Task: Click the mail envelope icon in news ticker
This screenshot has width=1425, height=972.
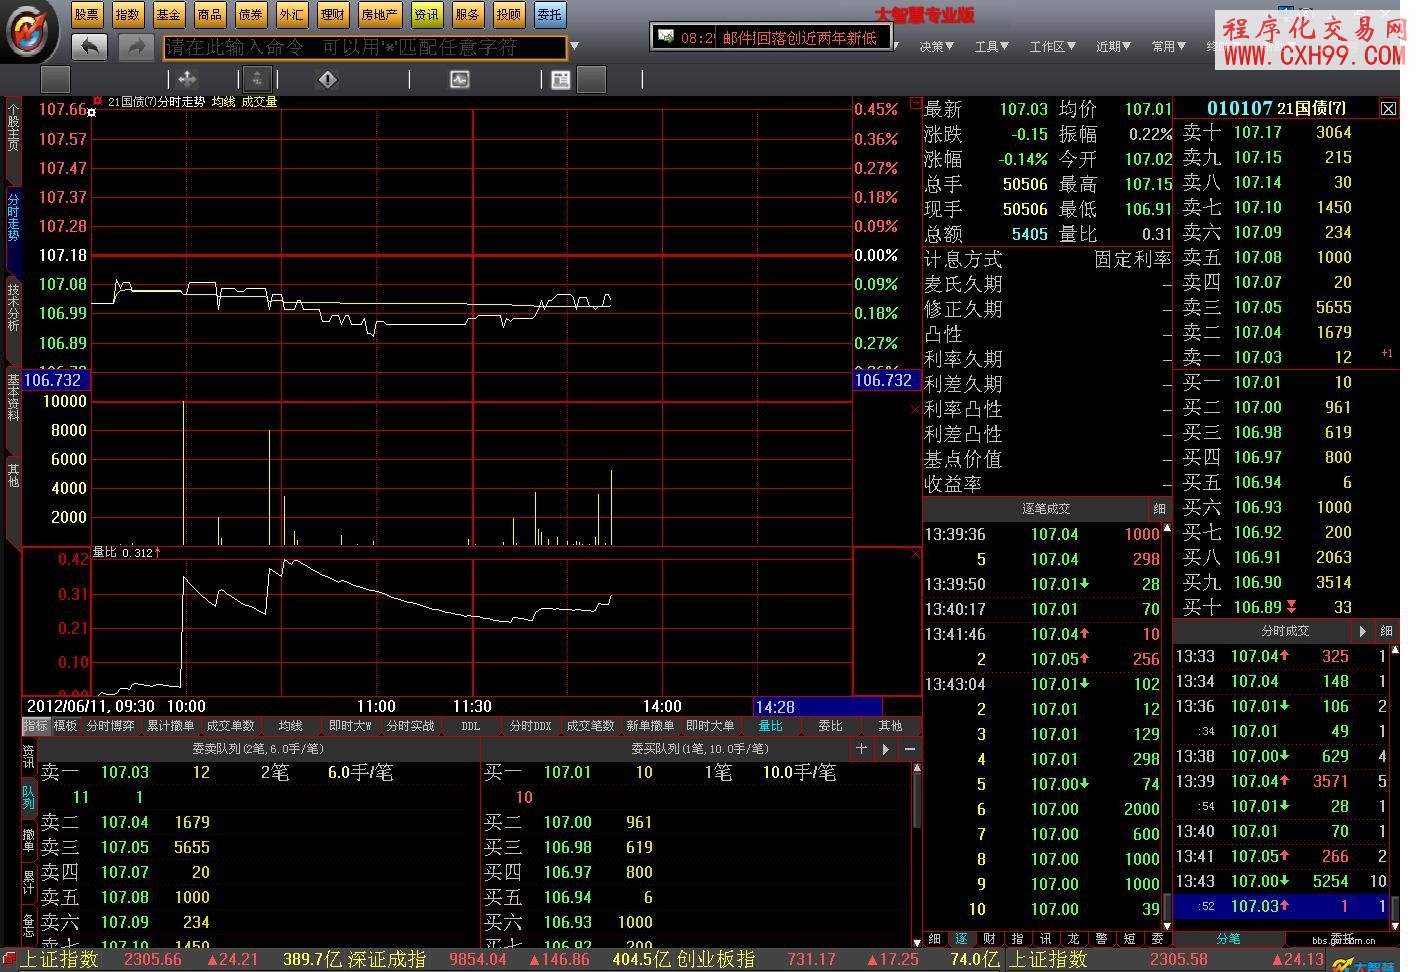Action: (x=665, y=37)
